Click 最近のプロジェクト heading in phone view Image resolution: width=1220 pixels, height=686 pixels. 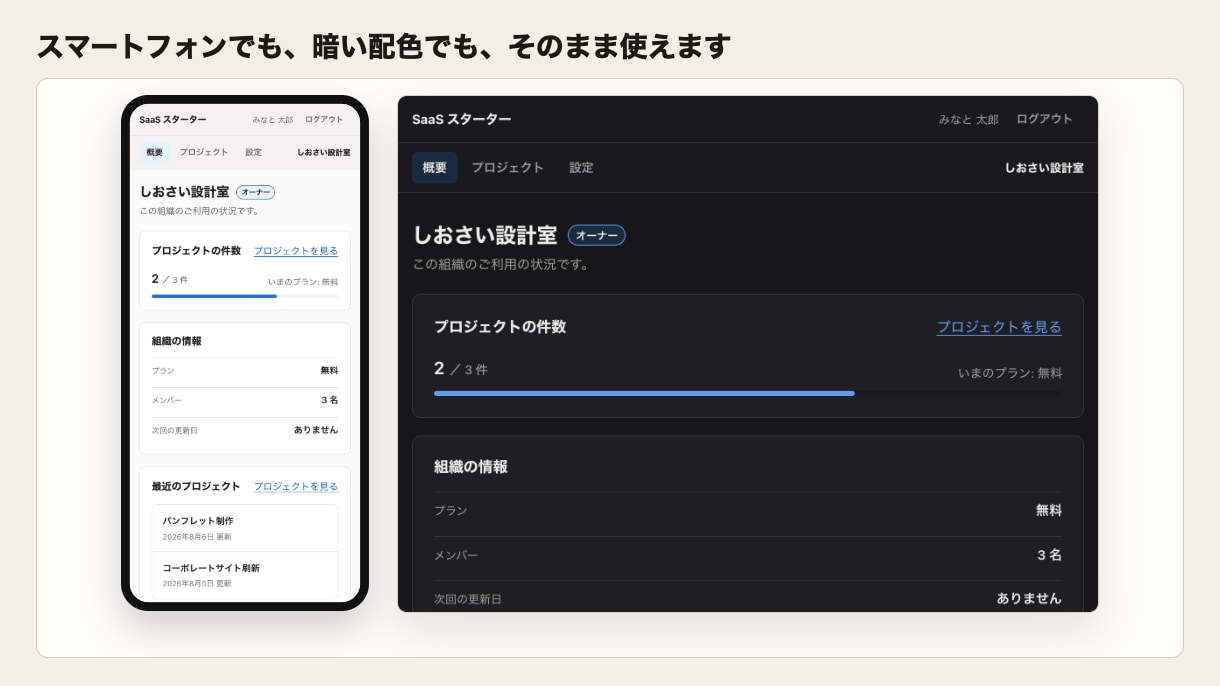196,486
